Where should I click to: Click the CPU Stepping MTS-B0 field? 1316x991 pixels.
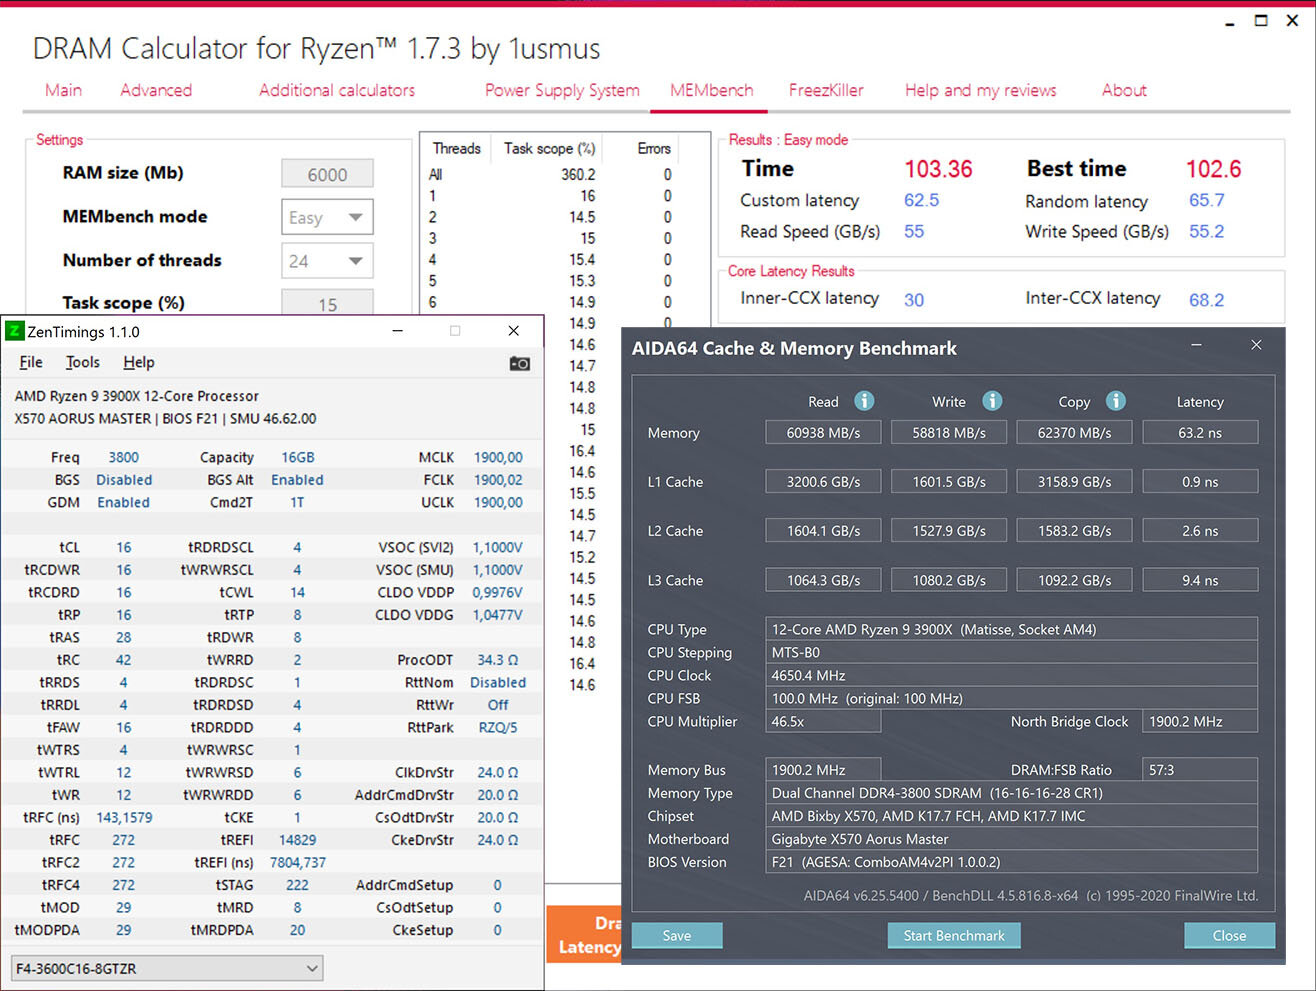point(1011,652)
